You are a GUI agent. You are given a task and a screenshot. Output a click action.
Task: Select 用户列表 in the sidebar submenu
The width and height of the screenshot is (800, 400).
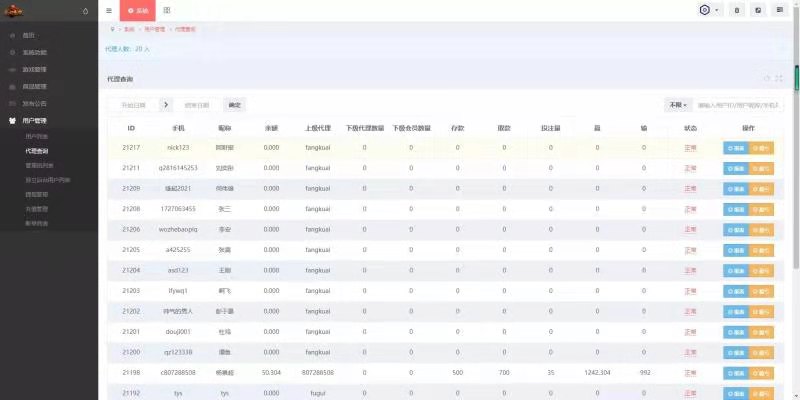(36, 135)
